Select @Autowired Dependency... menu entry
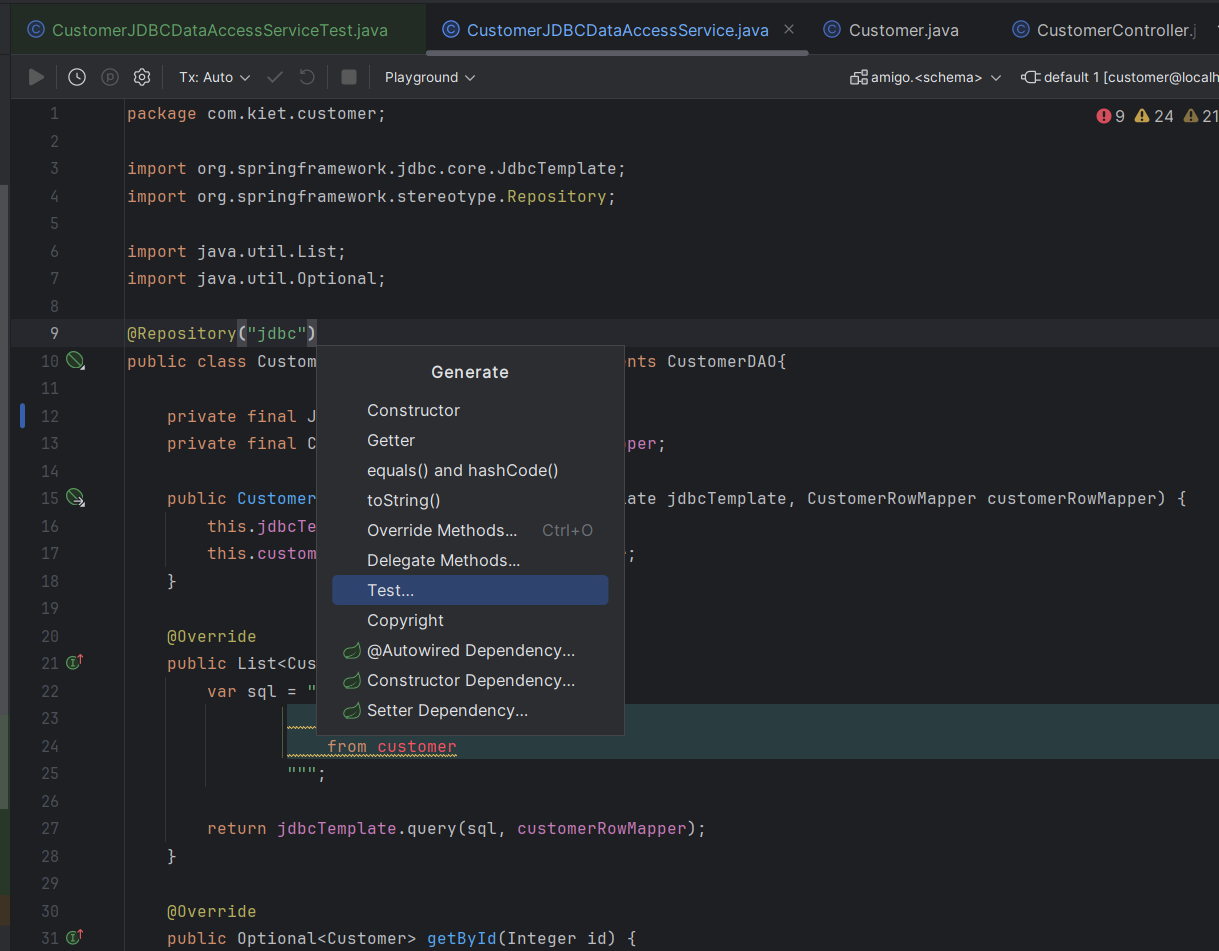Viewport: 1219px width, 951px height. [470, 650]
